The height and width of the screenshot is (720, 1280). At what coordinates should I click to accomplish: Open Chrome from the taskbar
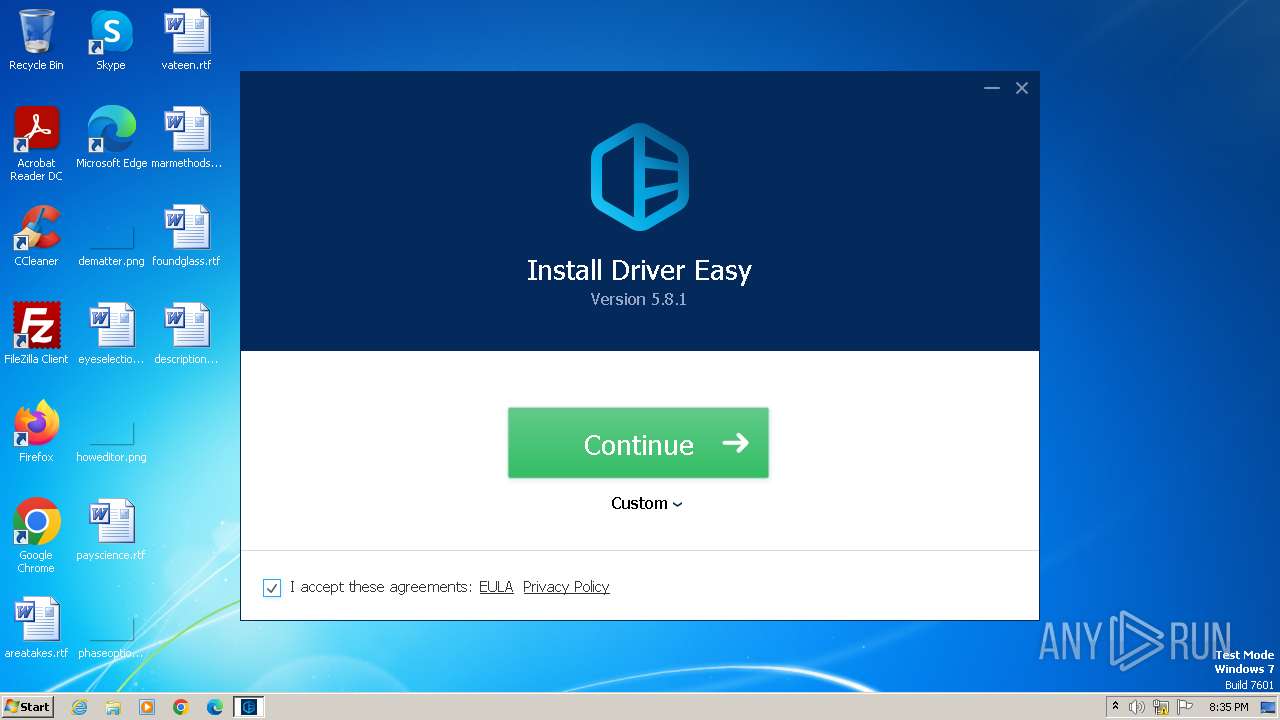[181, 707]
